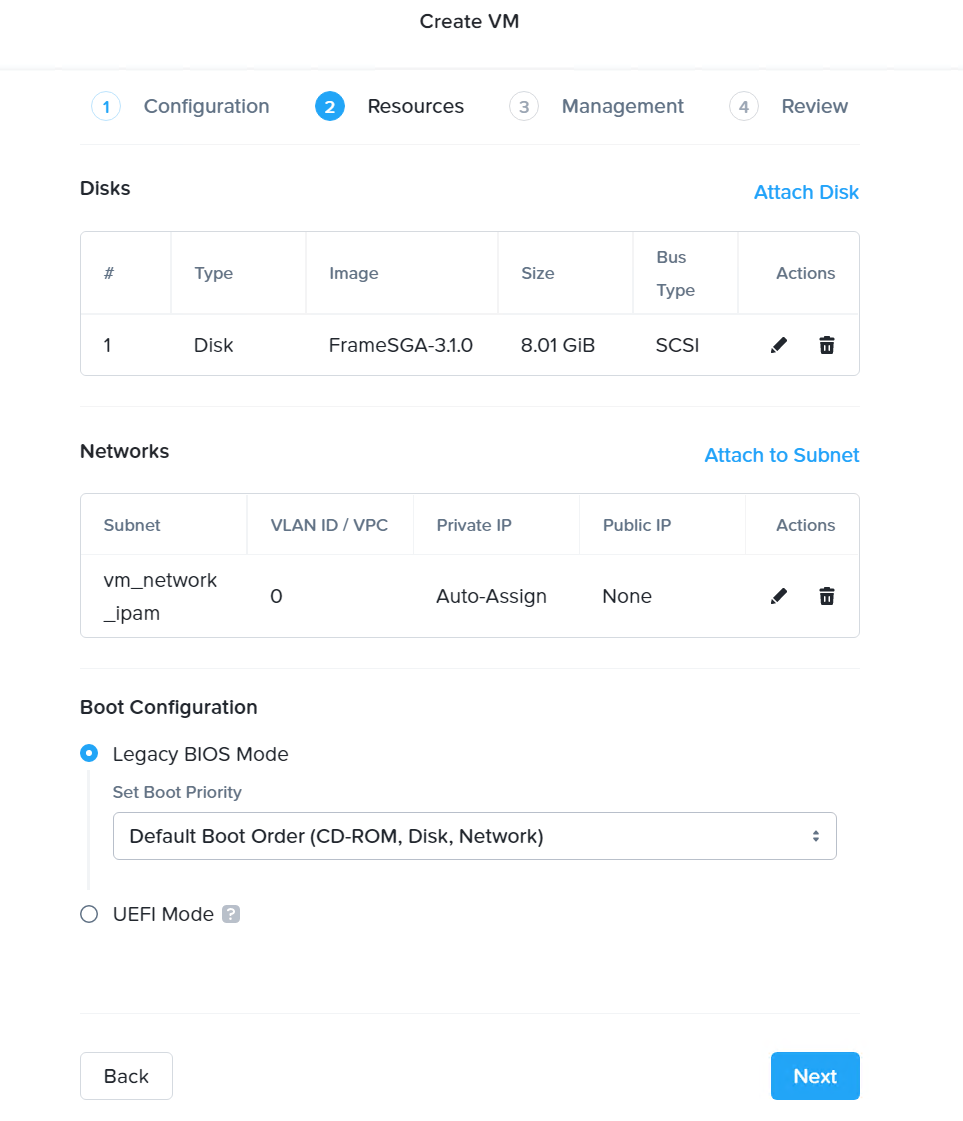
Task: Remove the vm_network_ipam subnet
Action: click(x=827, y=596)
